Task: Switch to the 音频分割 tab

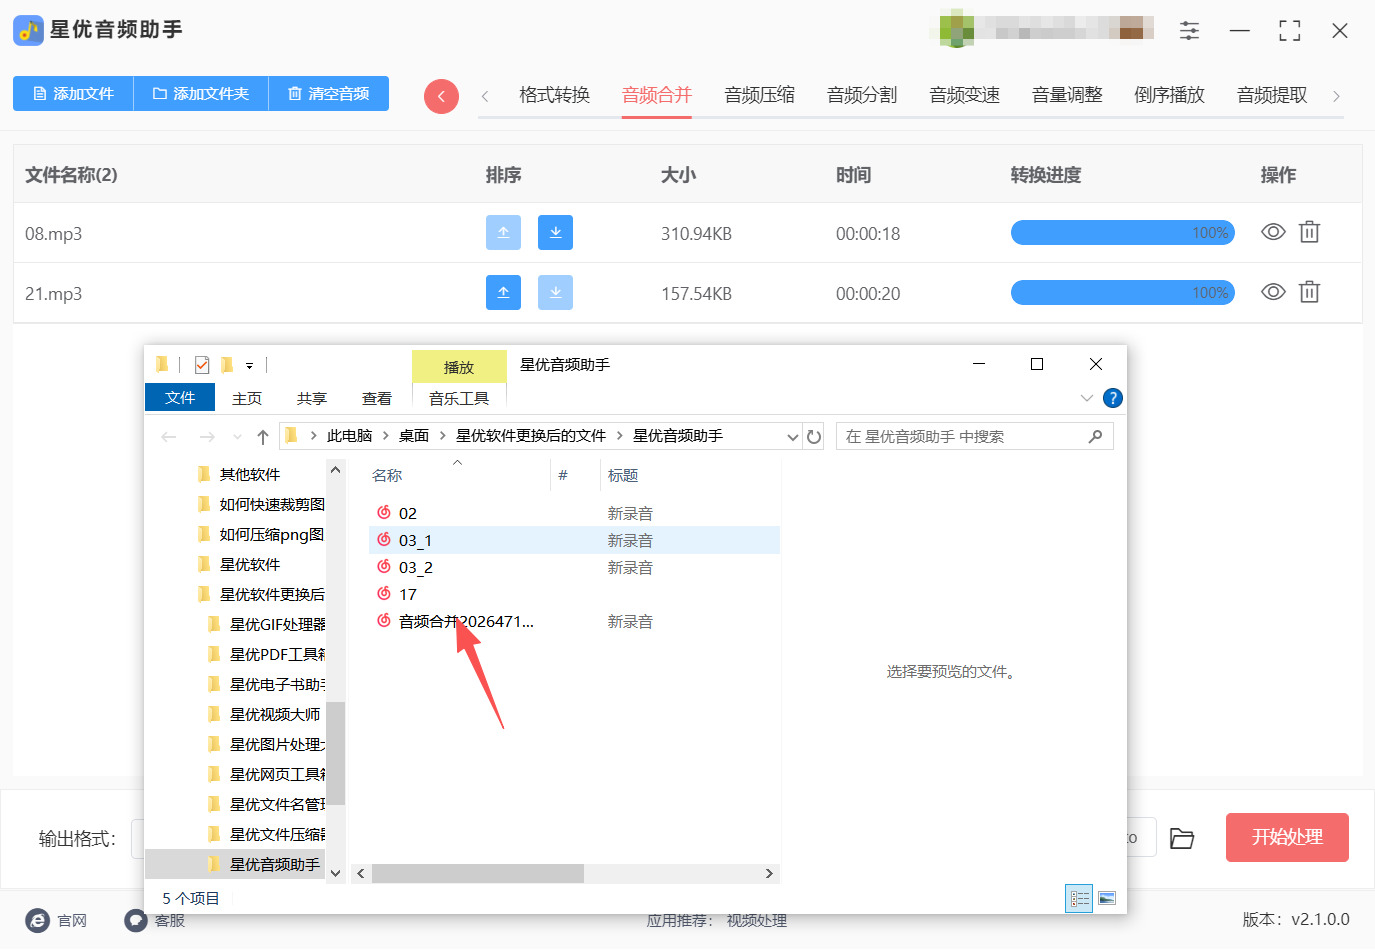Action: (862, 95)
